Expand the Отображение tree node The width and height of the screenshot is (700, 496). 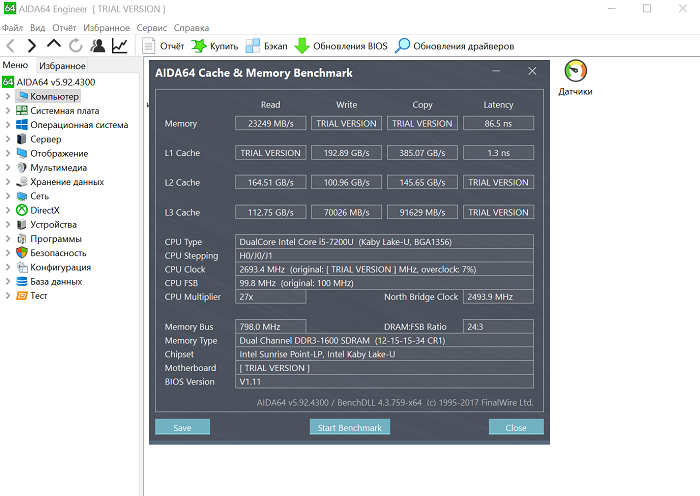(8, 153)
